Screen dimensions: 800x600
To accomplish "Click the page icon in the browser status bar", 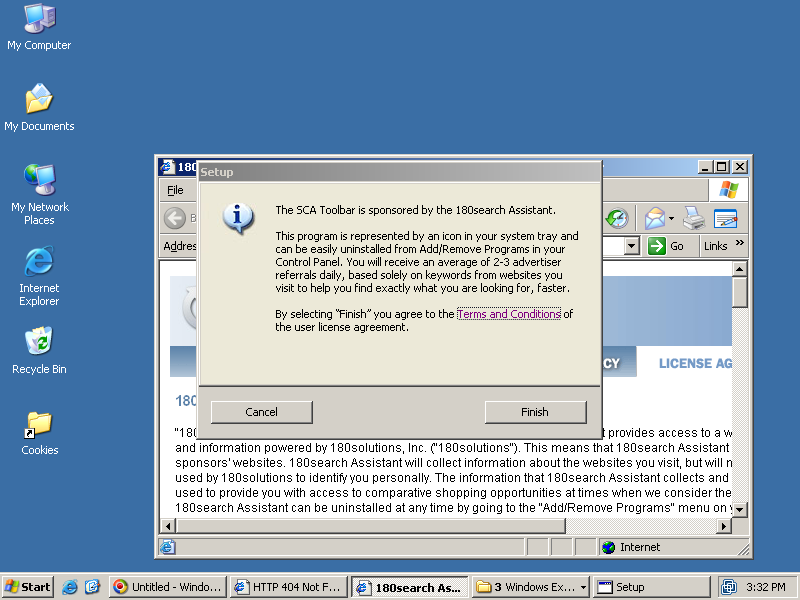I will (x=168, y=547).
